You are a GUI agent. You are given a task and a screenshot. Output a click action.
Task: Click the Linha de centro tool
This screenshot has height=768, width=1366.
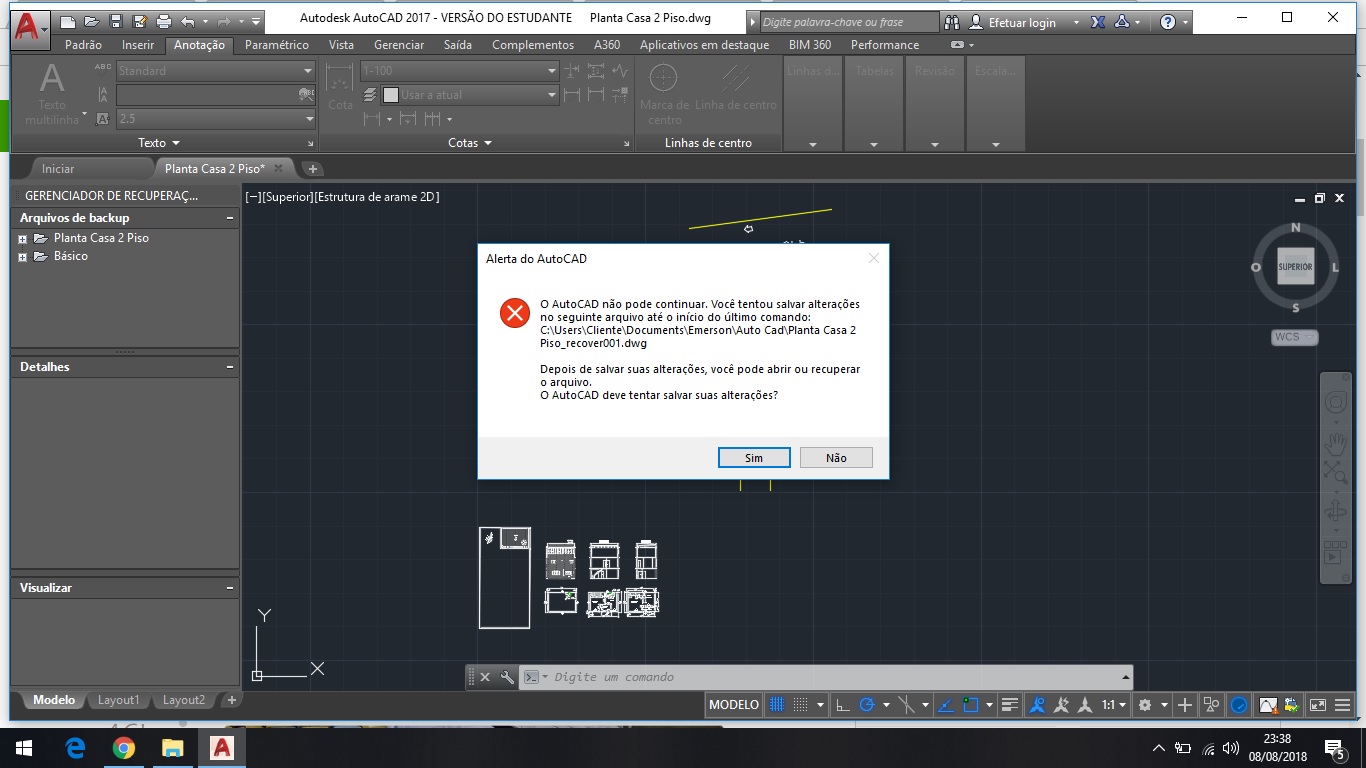pyautogui.click(x=736, y=88)
